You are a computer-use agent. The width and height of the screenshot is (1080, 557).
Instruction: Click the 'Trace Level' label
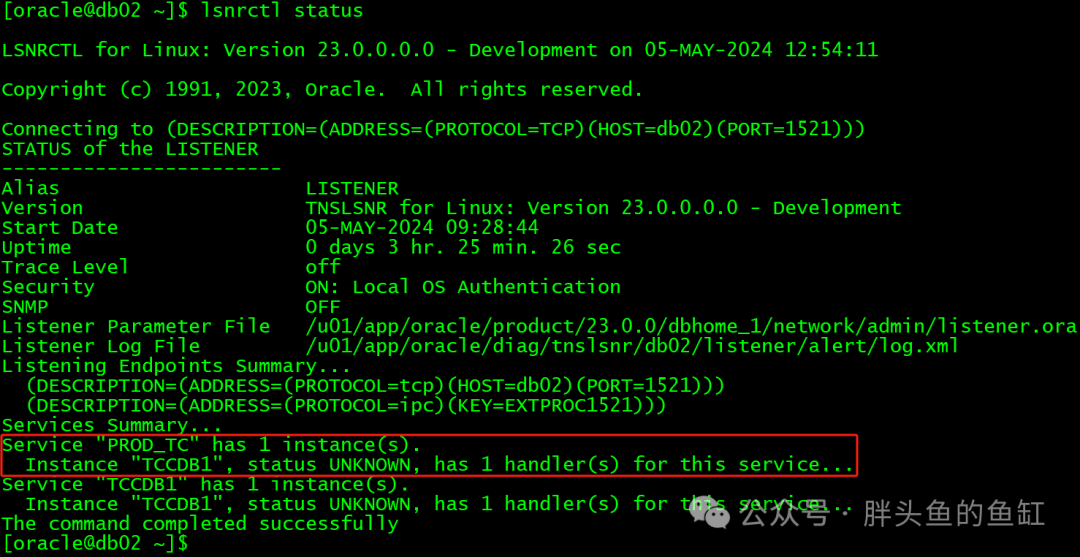click(x=65, y=267)
